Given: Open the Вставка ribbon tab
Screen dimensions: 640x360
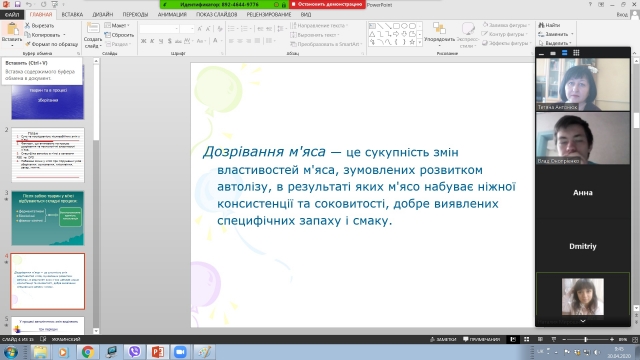Looking at the screenshot, I should coord(72,15).
